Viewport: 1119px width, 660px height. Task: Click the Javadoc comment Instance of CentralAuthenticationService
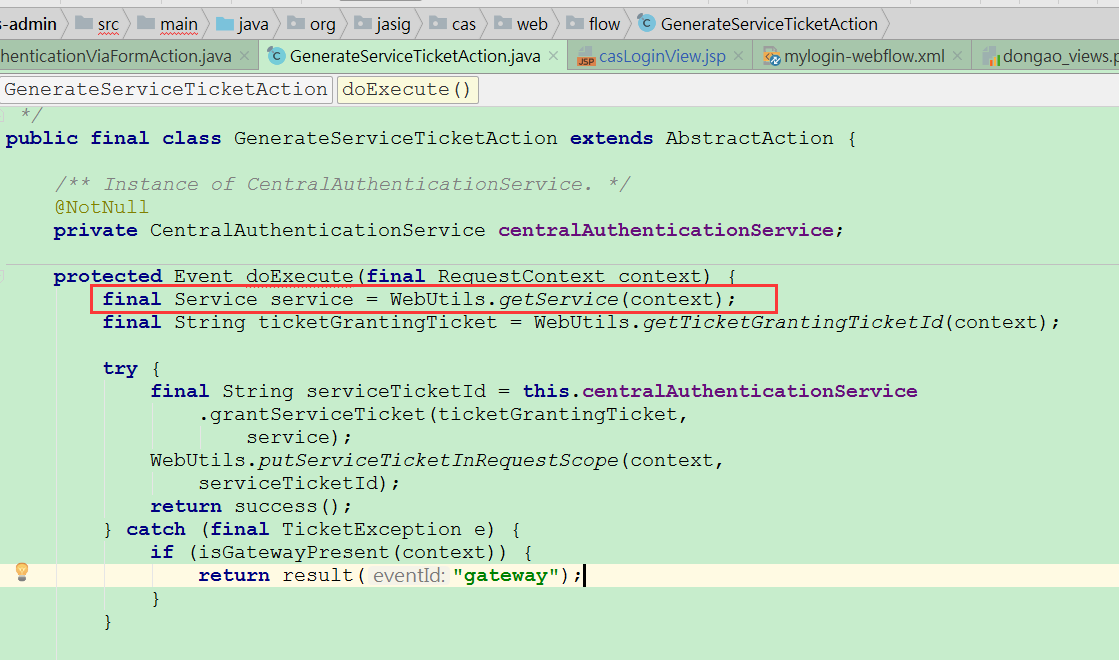tap(342, 184)
